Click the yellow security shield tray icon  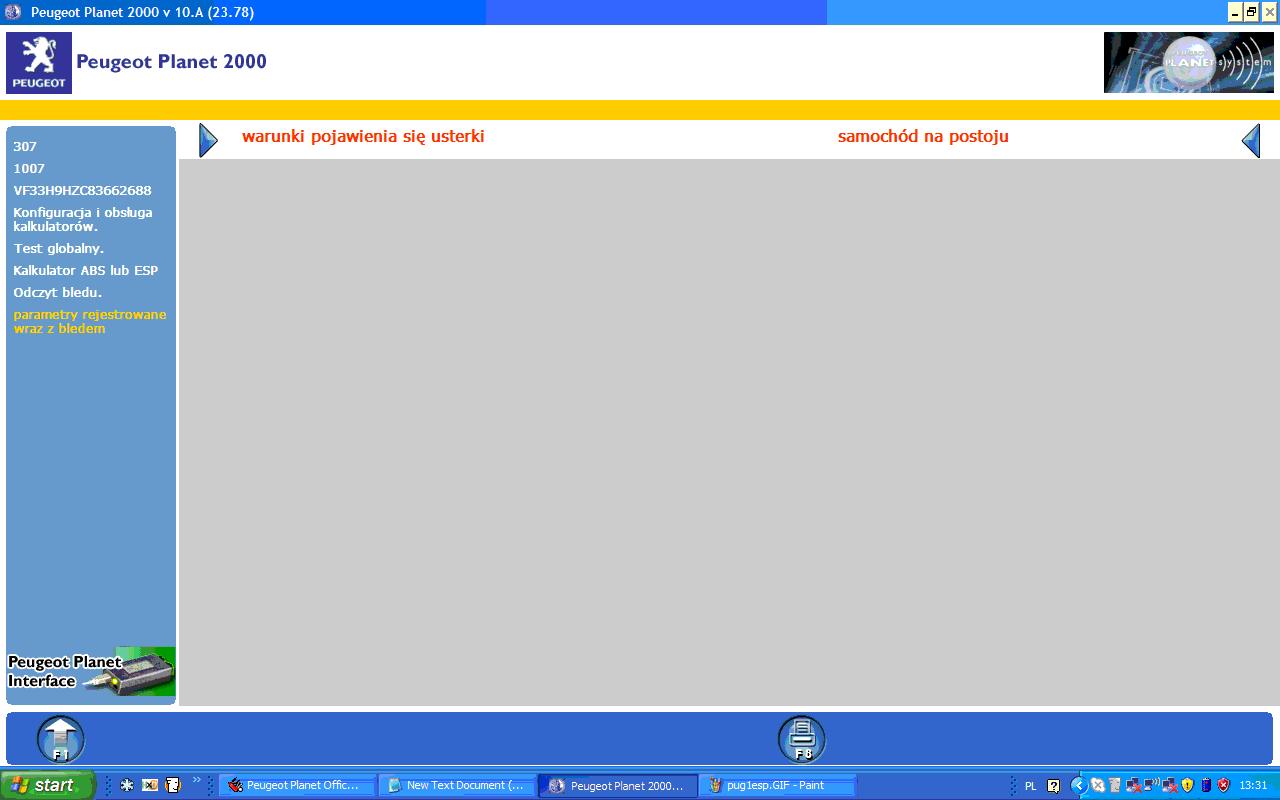click(x=1187, y=785)
